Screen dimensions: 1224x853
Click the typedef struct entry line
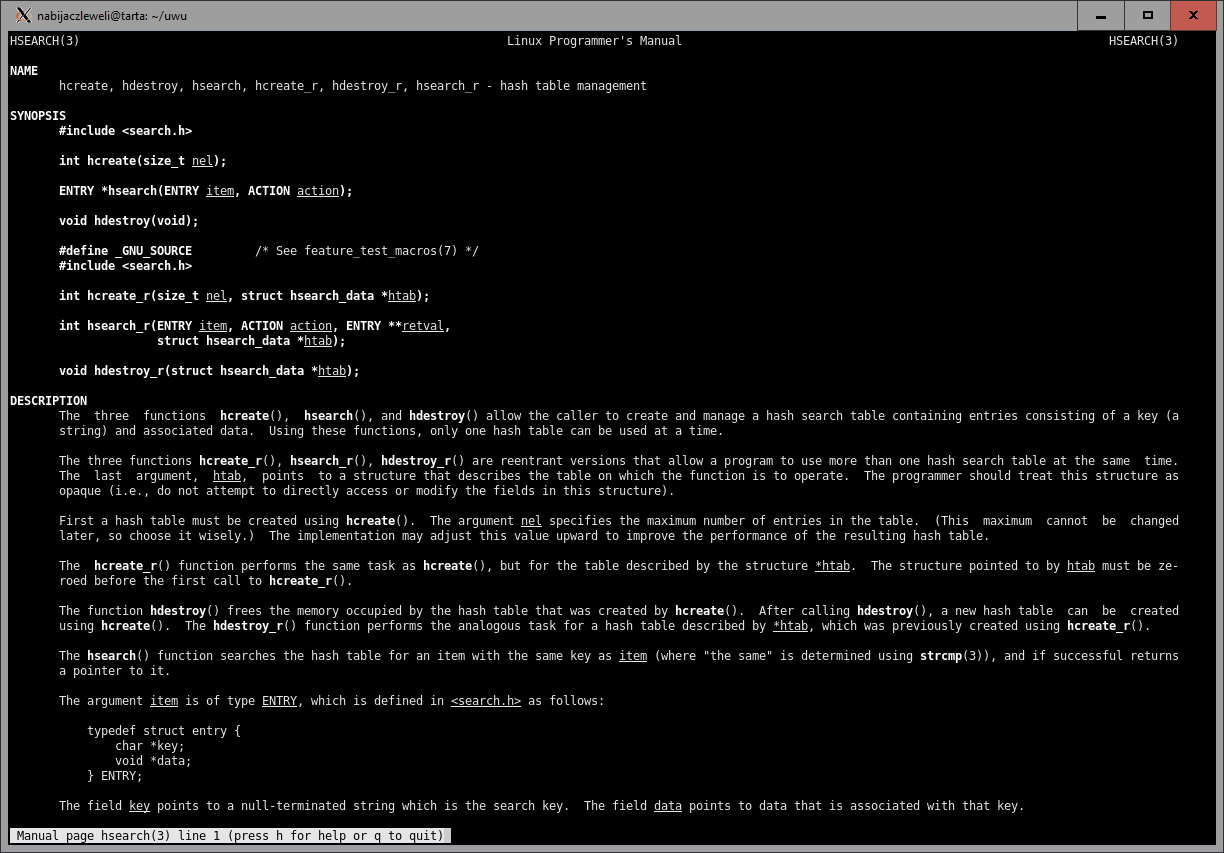(x=164, y=731)
